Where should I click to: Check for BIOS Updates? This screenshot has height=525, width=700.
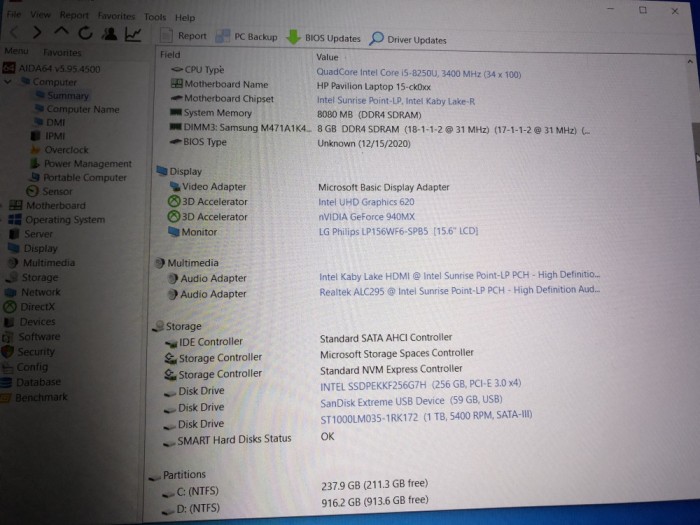(323, 38)
